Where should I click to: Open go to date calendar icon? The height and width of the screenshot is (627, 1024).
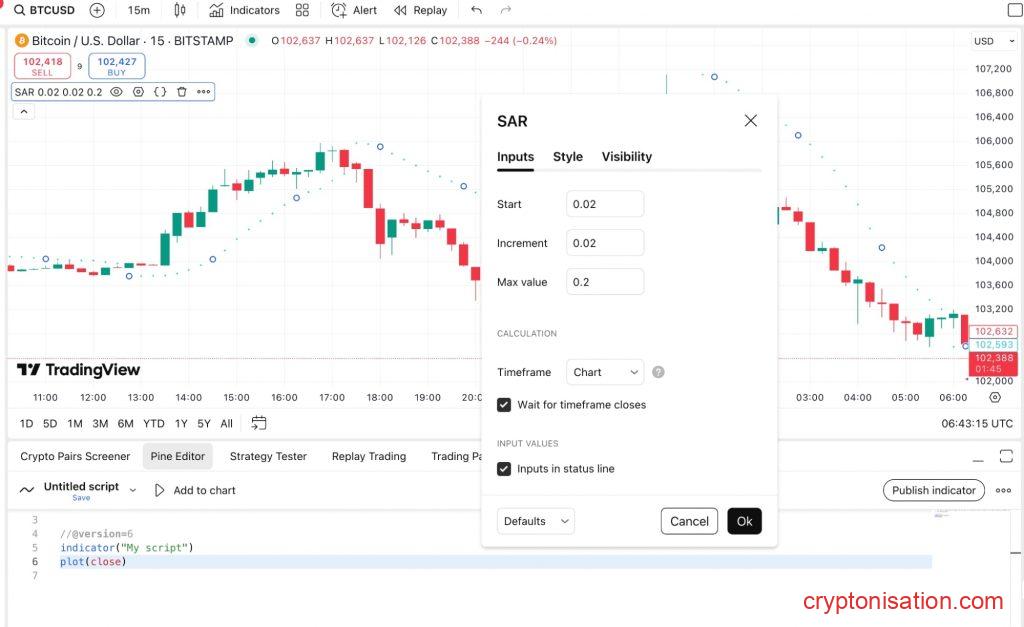coord(259,423)
